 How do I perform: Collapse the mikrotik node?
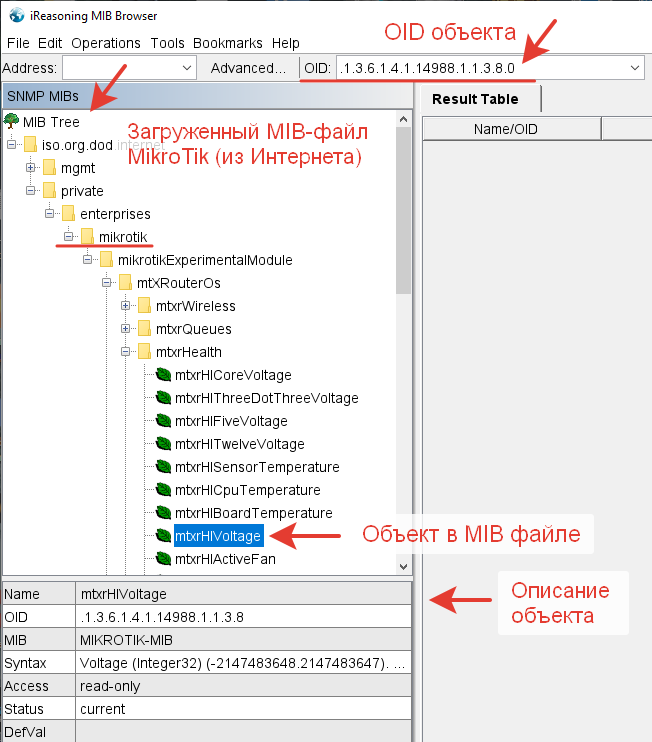69,237
